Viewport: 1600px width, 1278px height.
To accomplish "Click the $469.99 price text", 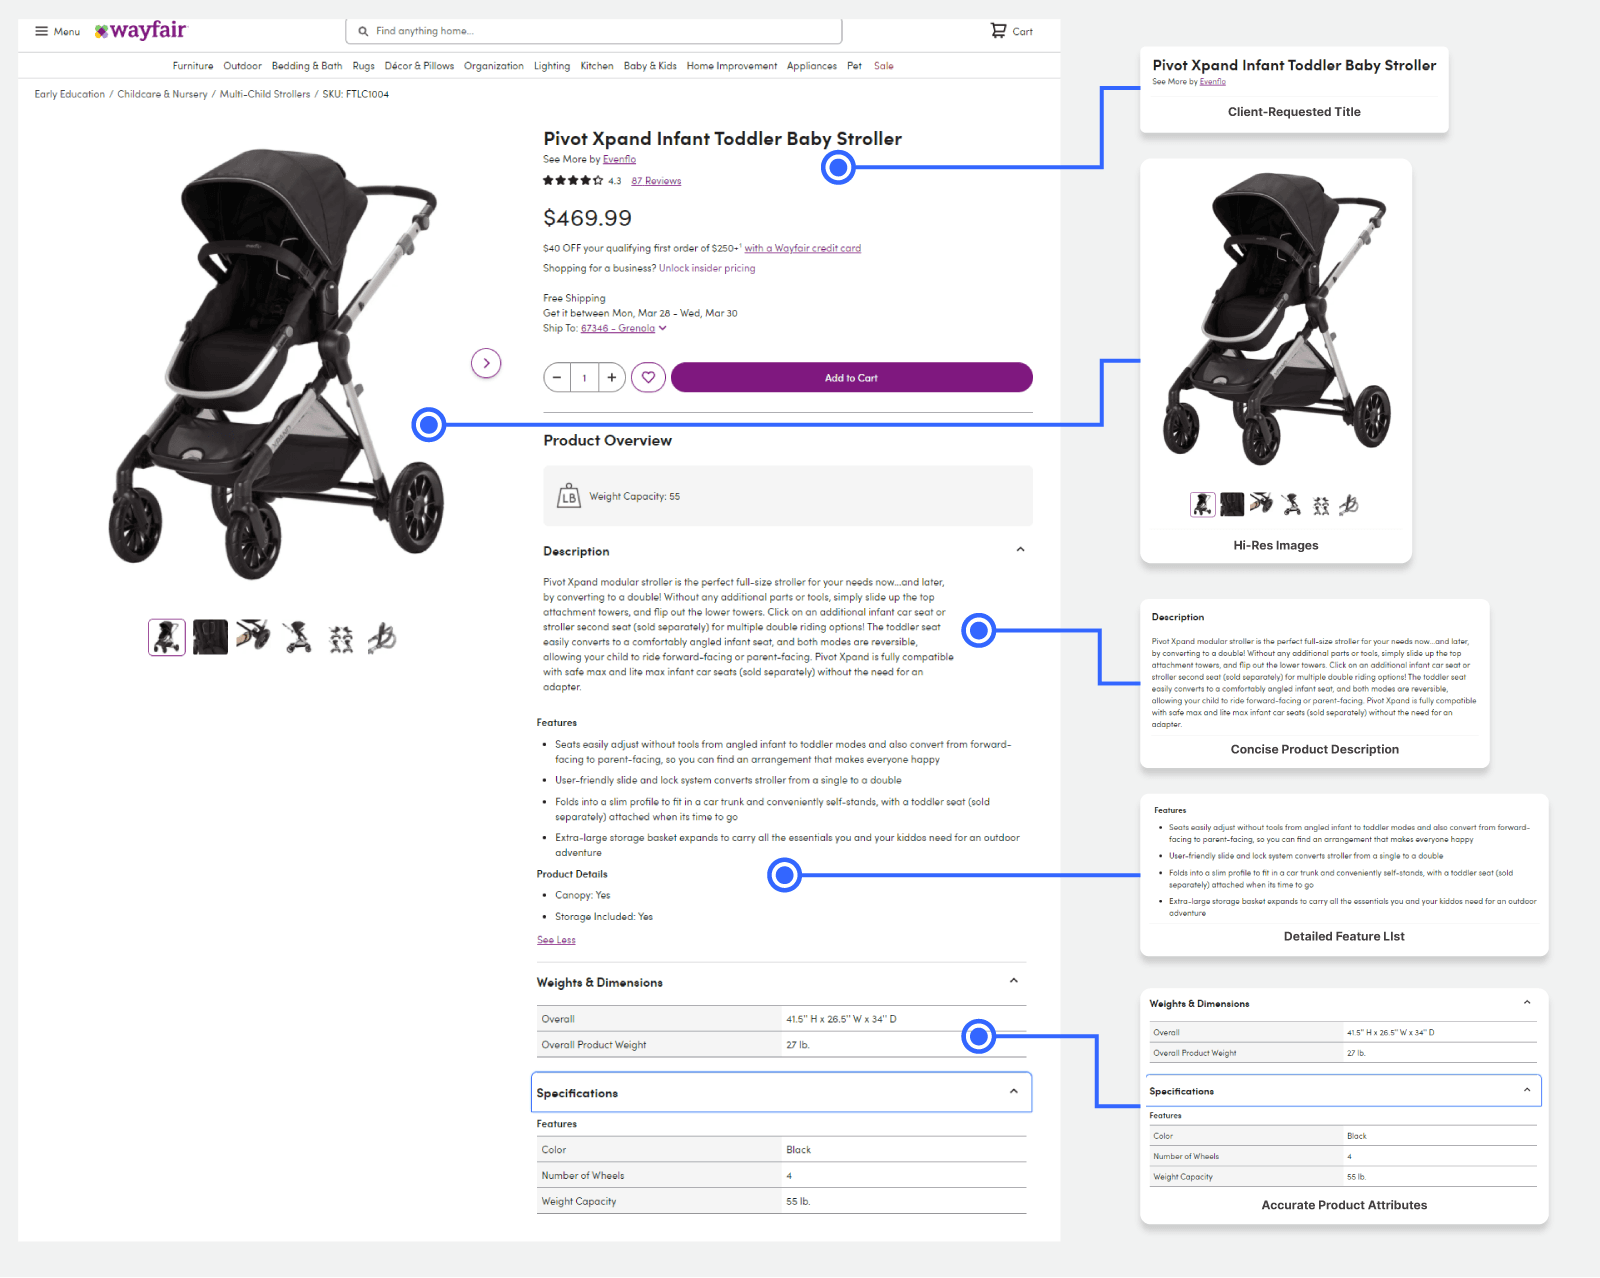I will point(587,218).
